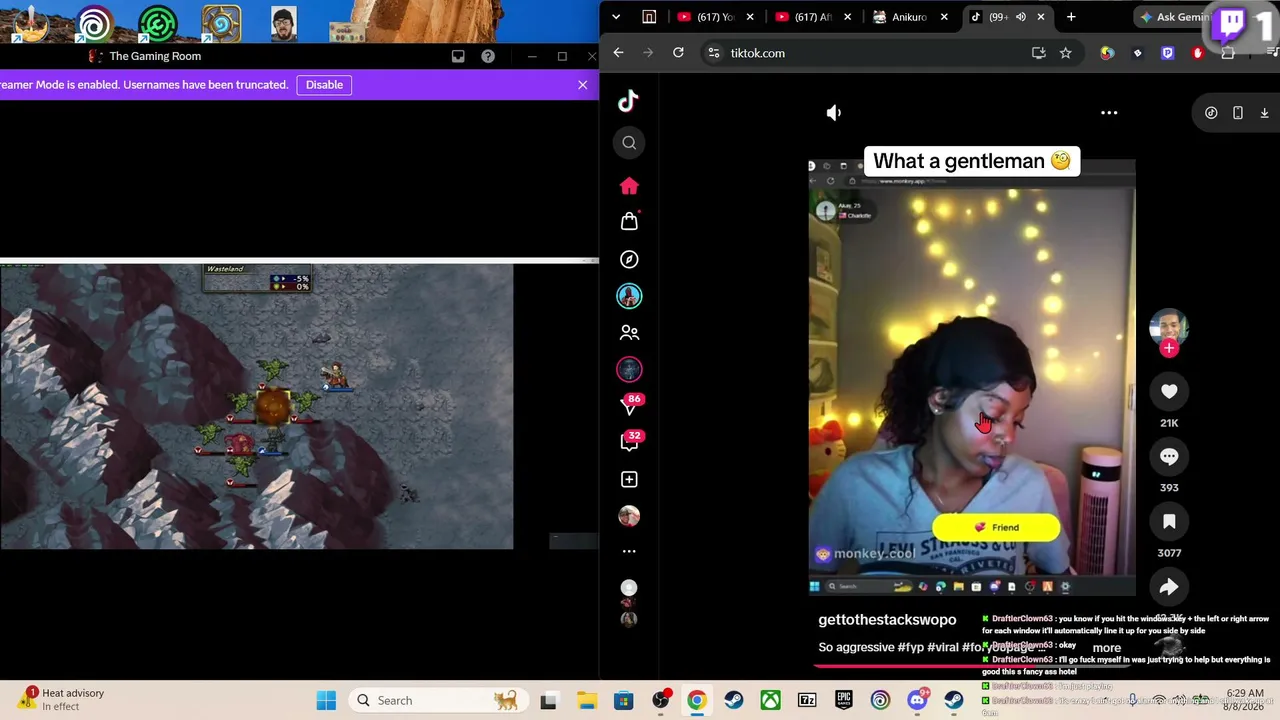Reload the tiktok.com page
The image size is (1280, 720).
point(678,53)
